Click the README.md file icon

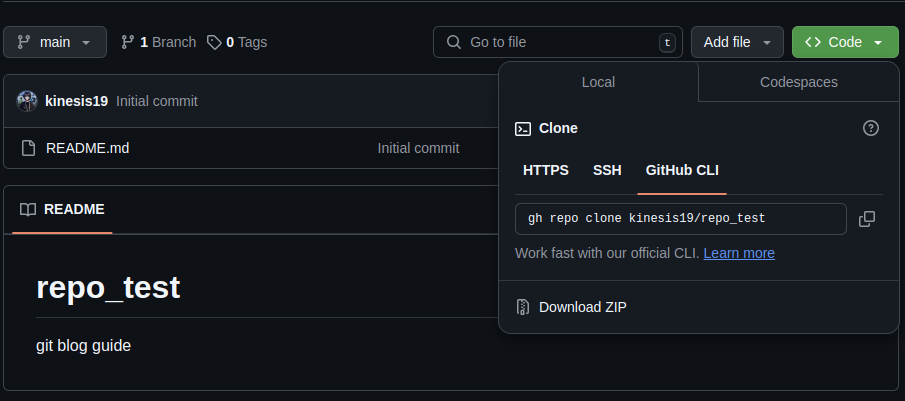[28, 148]
